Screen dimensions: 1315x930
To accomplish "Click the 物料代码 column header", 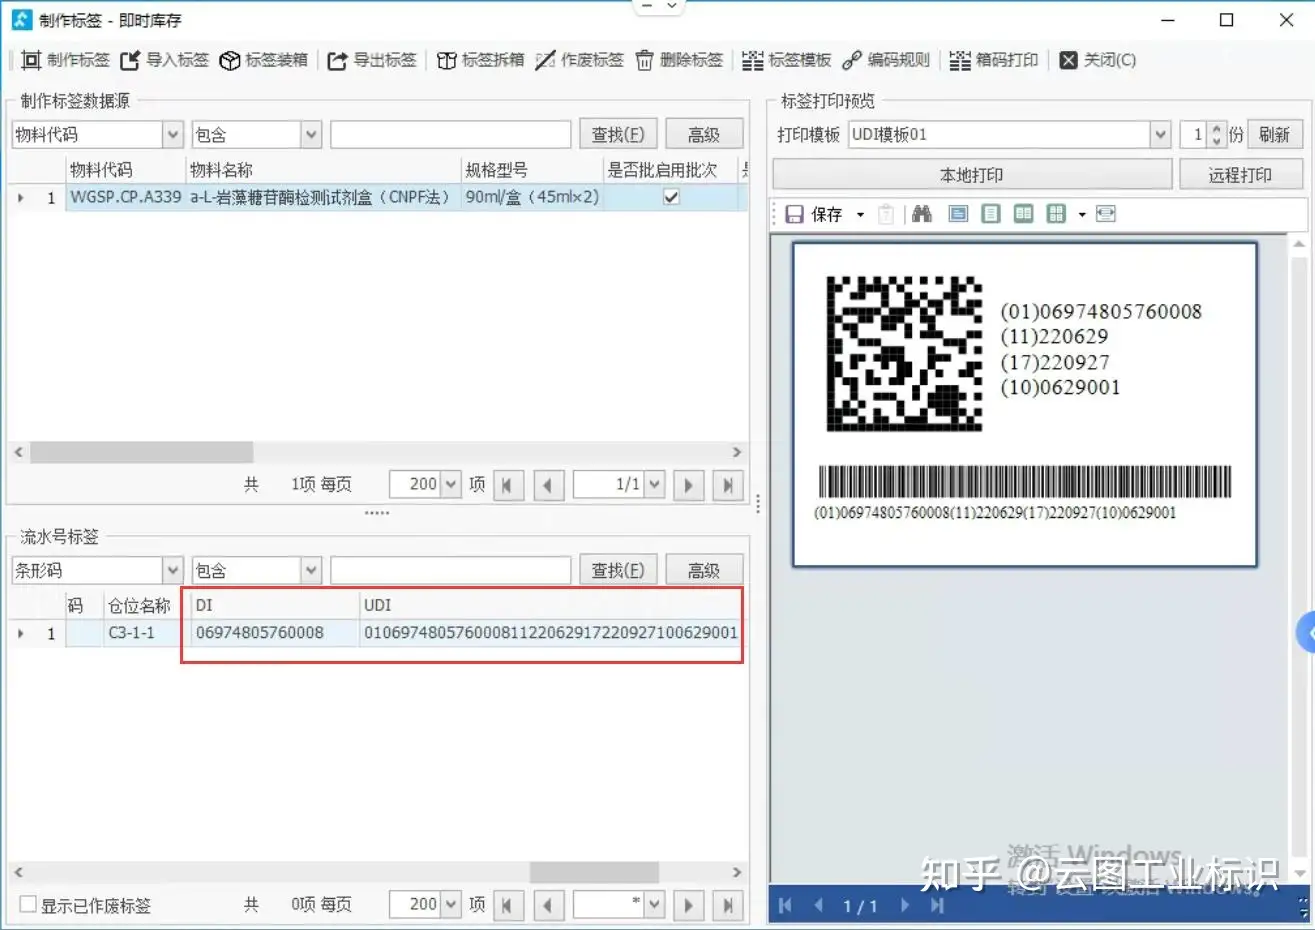I will (x=125, y=170).
